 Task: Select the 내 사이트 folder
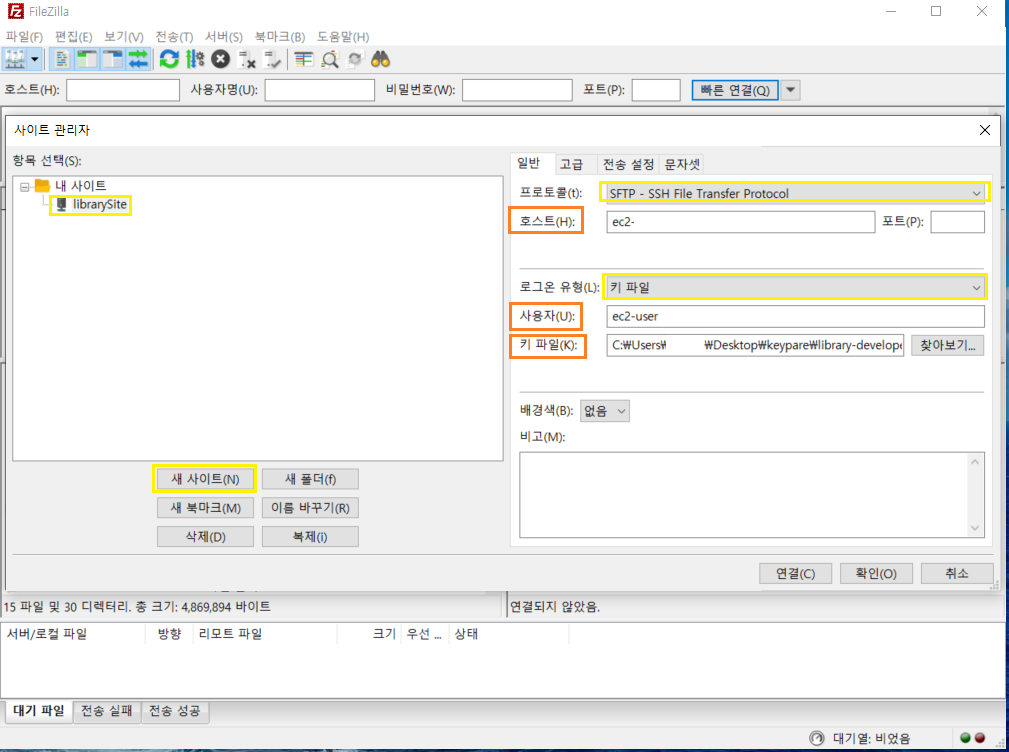click(80, 186)
